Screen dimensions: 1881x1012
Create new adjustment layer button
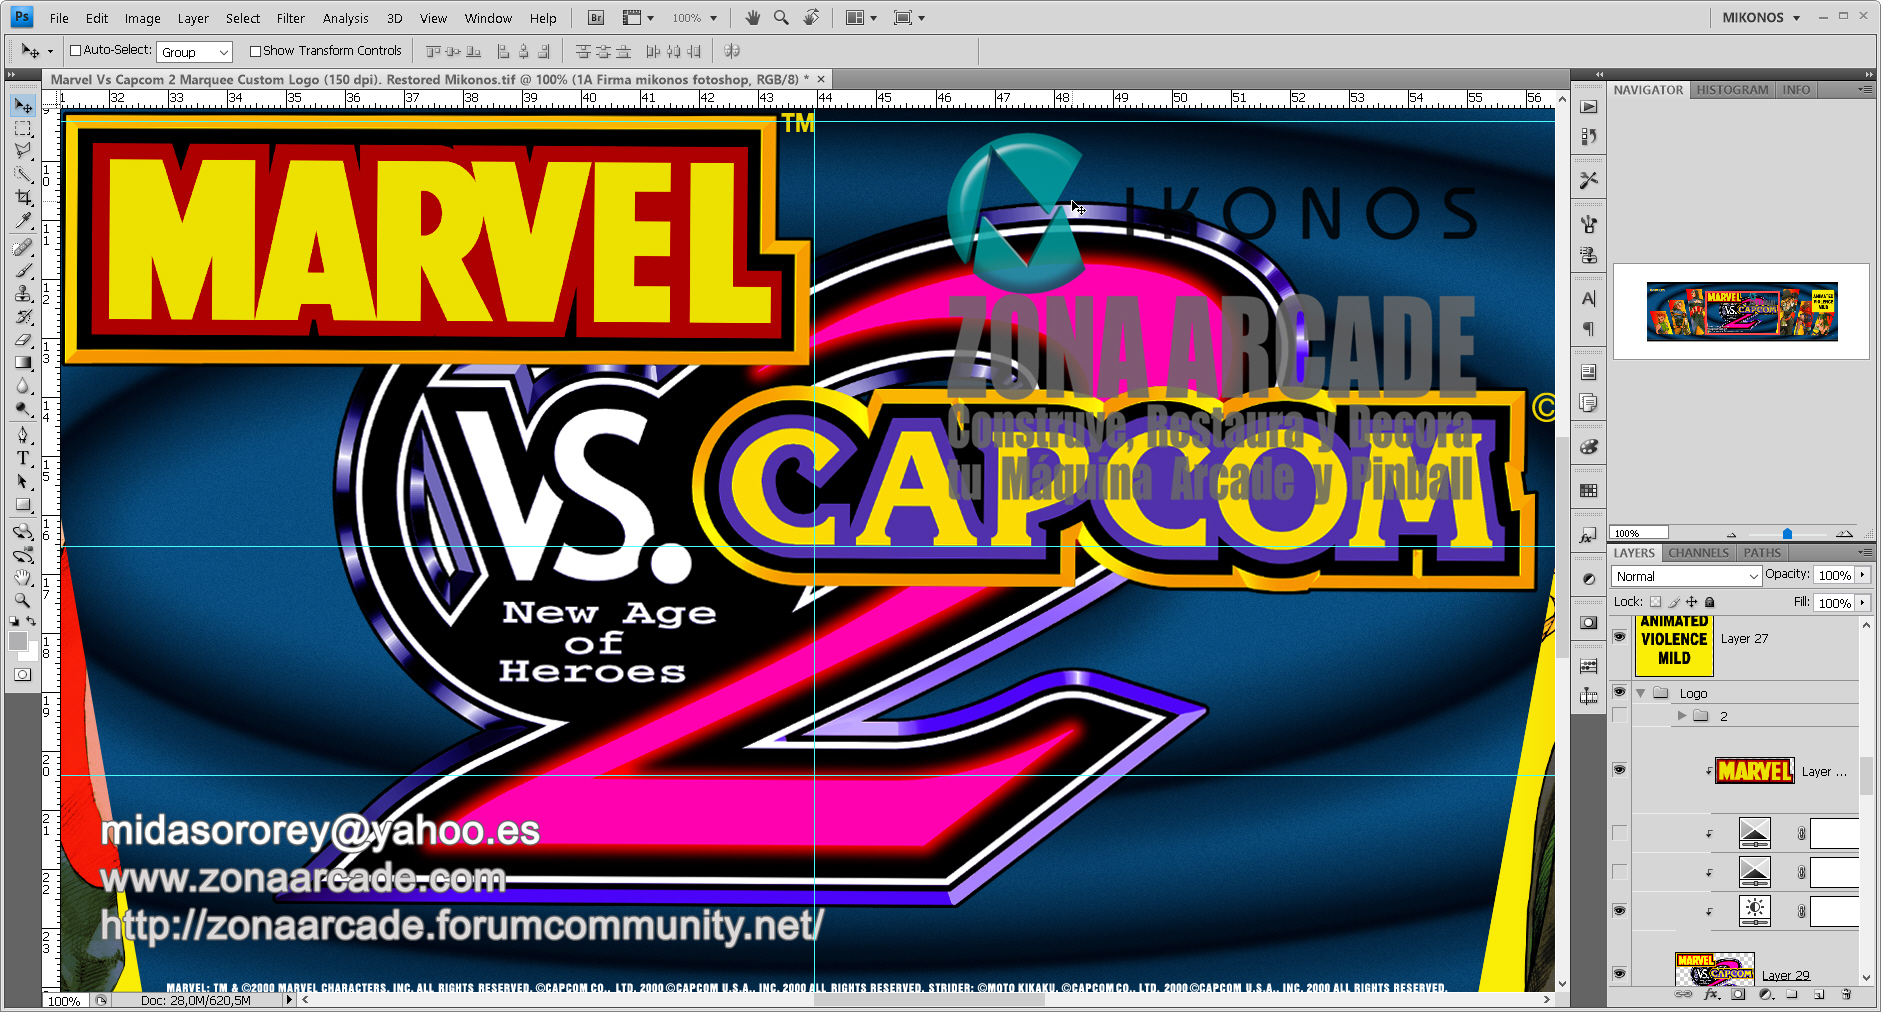1765,995
